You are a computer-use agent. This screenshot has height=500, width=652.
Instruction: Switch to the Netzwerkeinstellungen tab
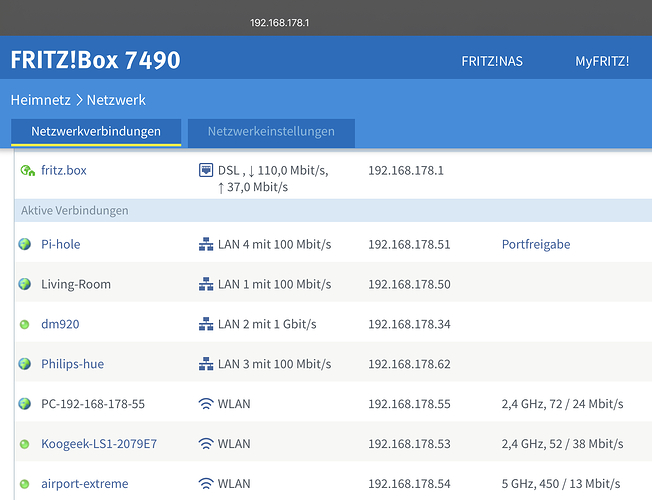point(270,132)
